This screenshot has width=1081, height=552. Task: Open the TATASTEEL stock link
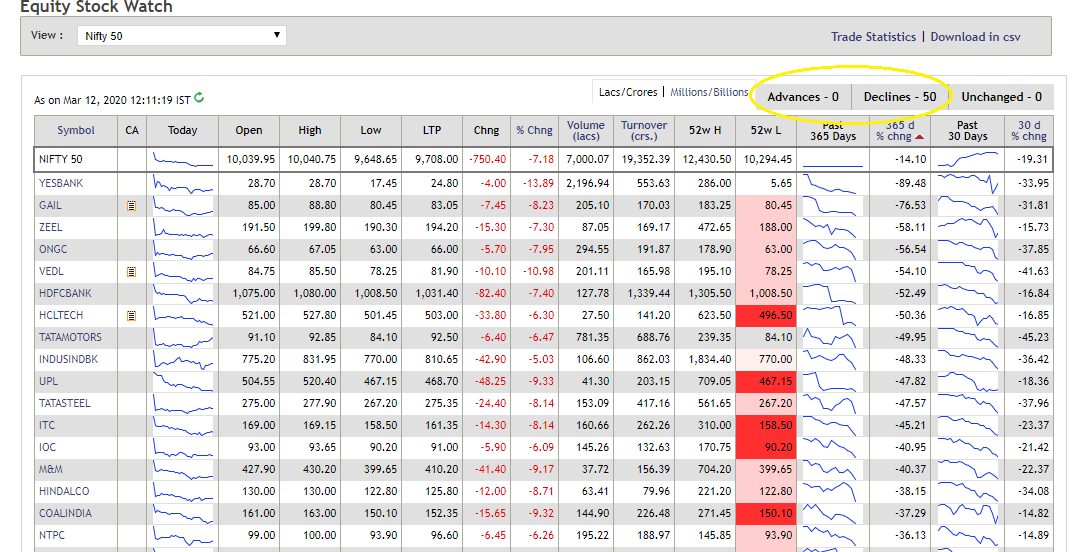(x=65, y=404)
